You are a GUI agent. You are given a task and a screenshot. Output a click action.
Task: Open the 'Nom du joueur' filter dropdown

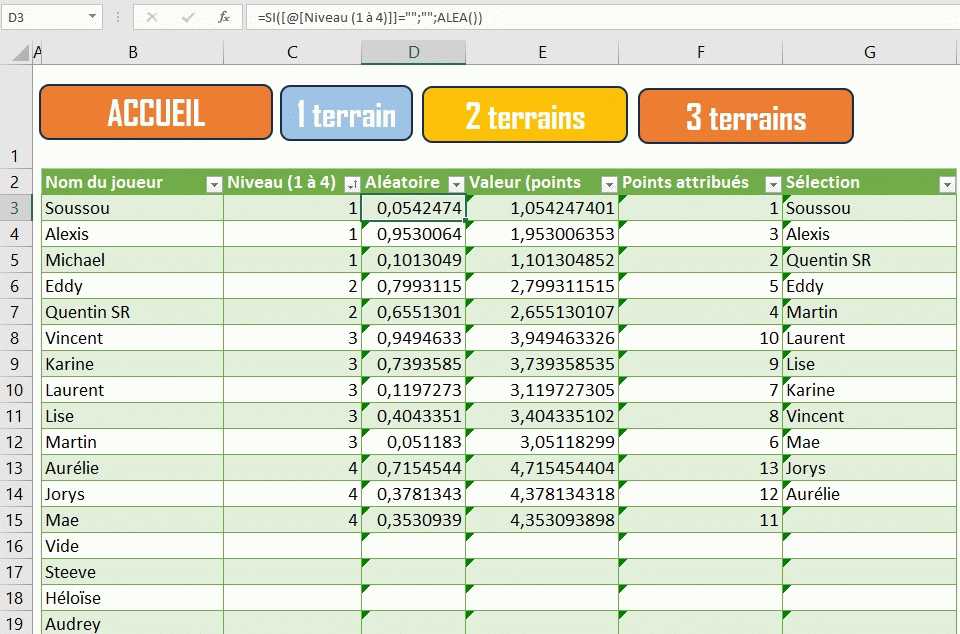point(213,184)
